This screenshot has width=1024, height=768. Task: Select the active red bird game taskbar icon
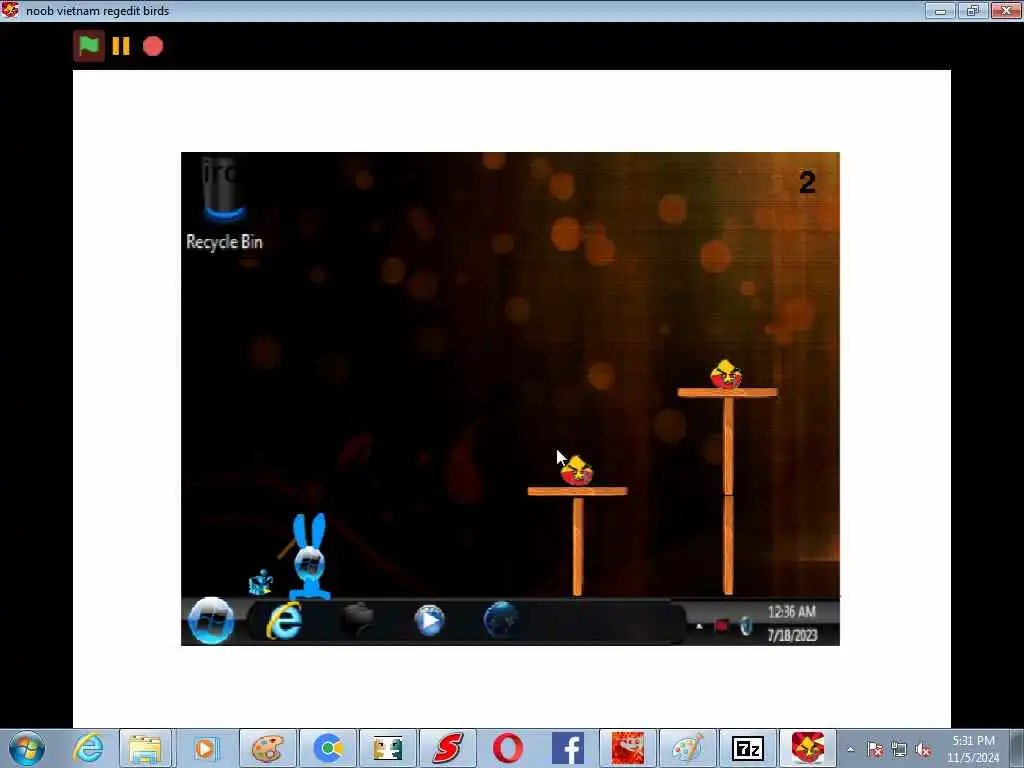click(x=808, y=748)
